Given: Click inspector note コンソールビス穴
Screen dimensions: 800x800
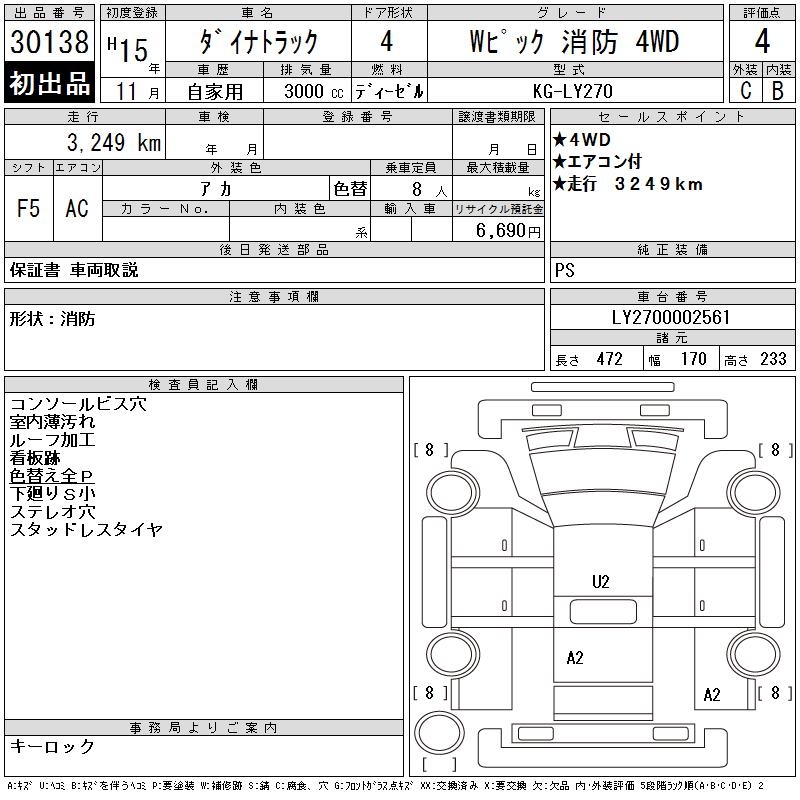Looking at the screenshot, I should [x=78, y=404].
